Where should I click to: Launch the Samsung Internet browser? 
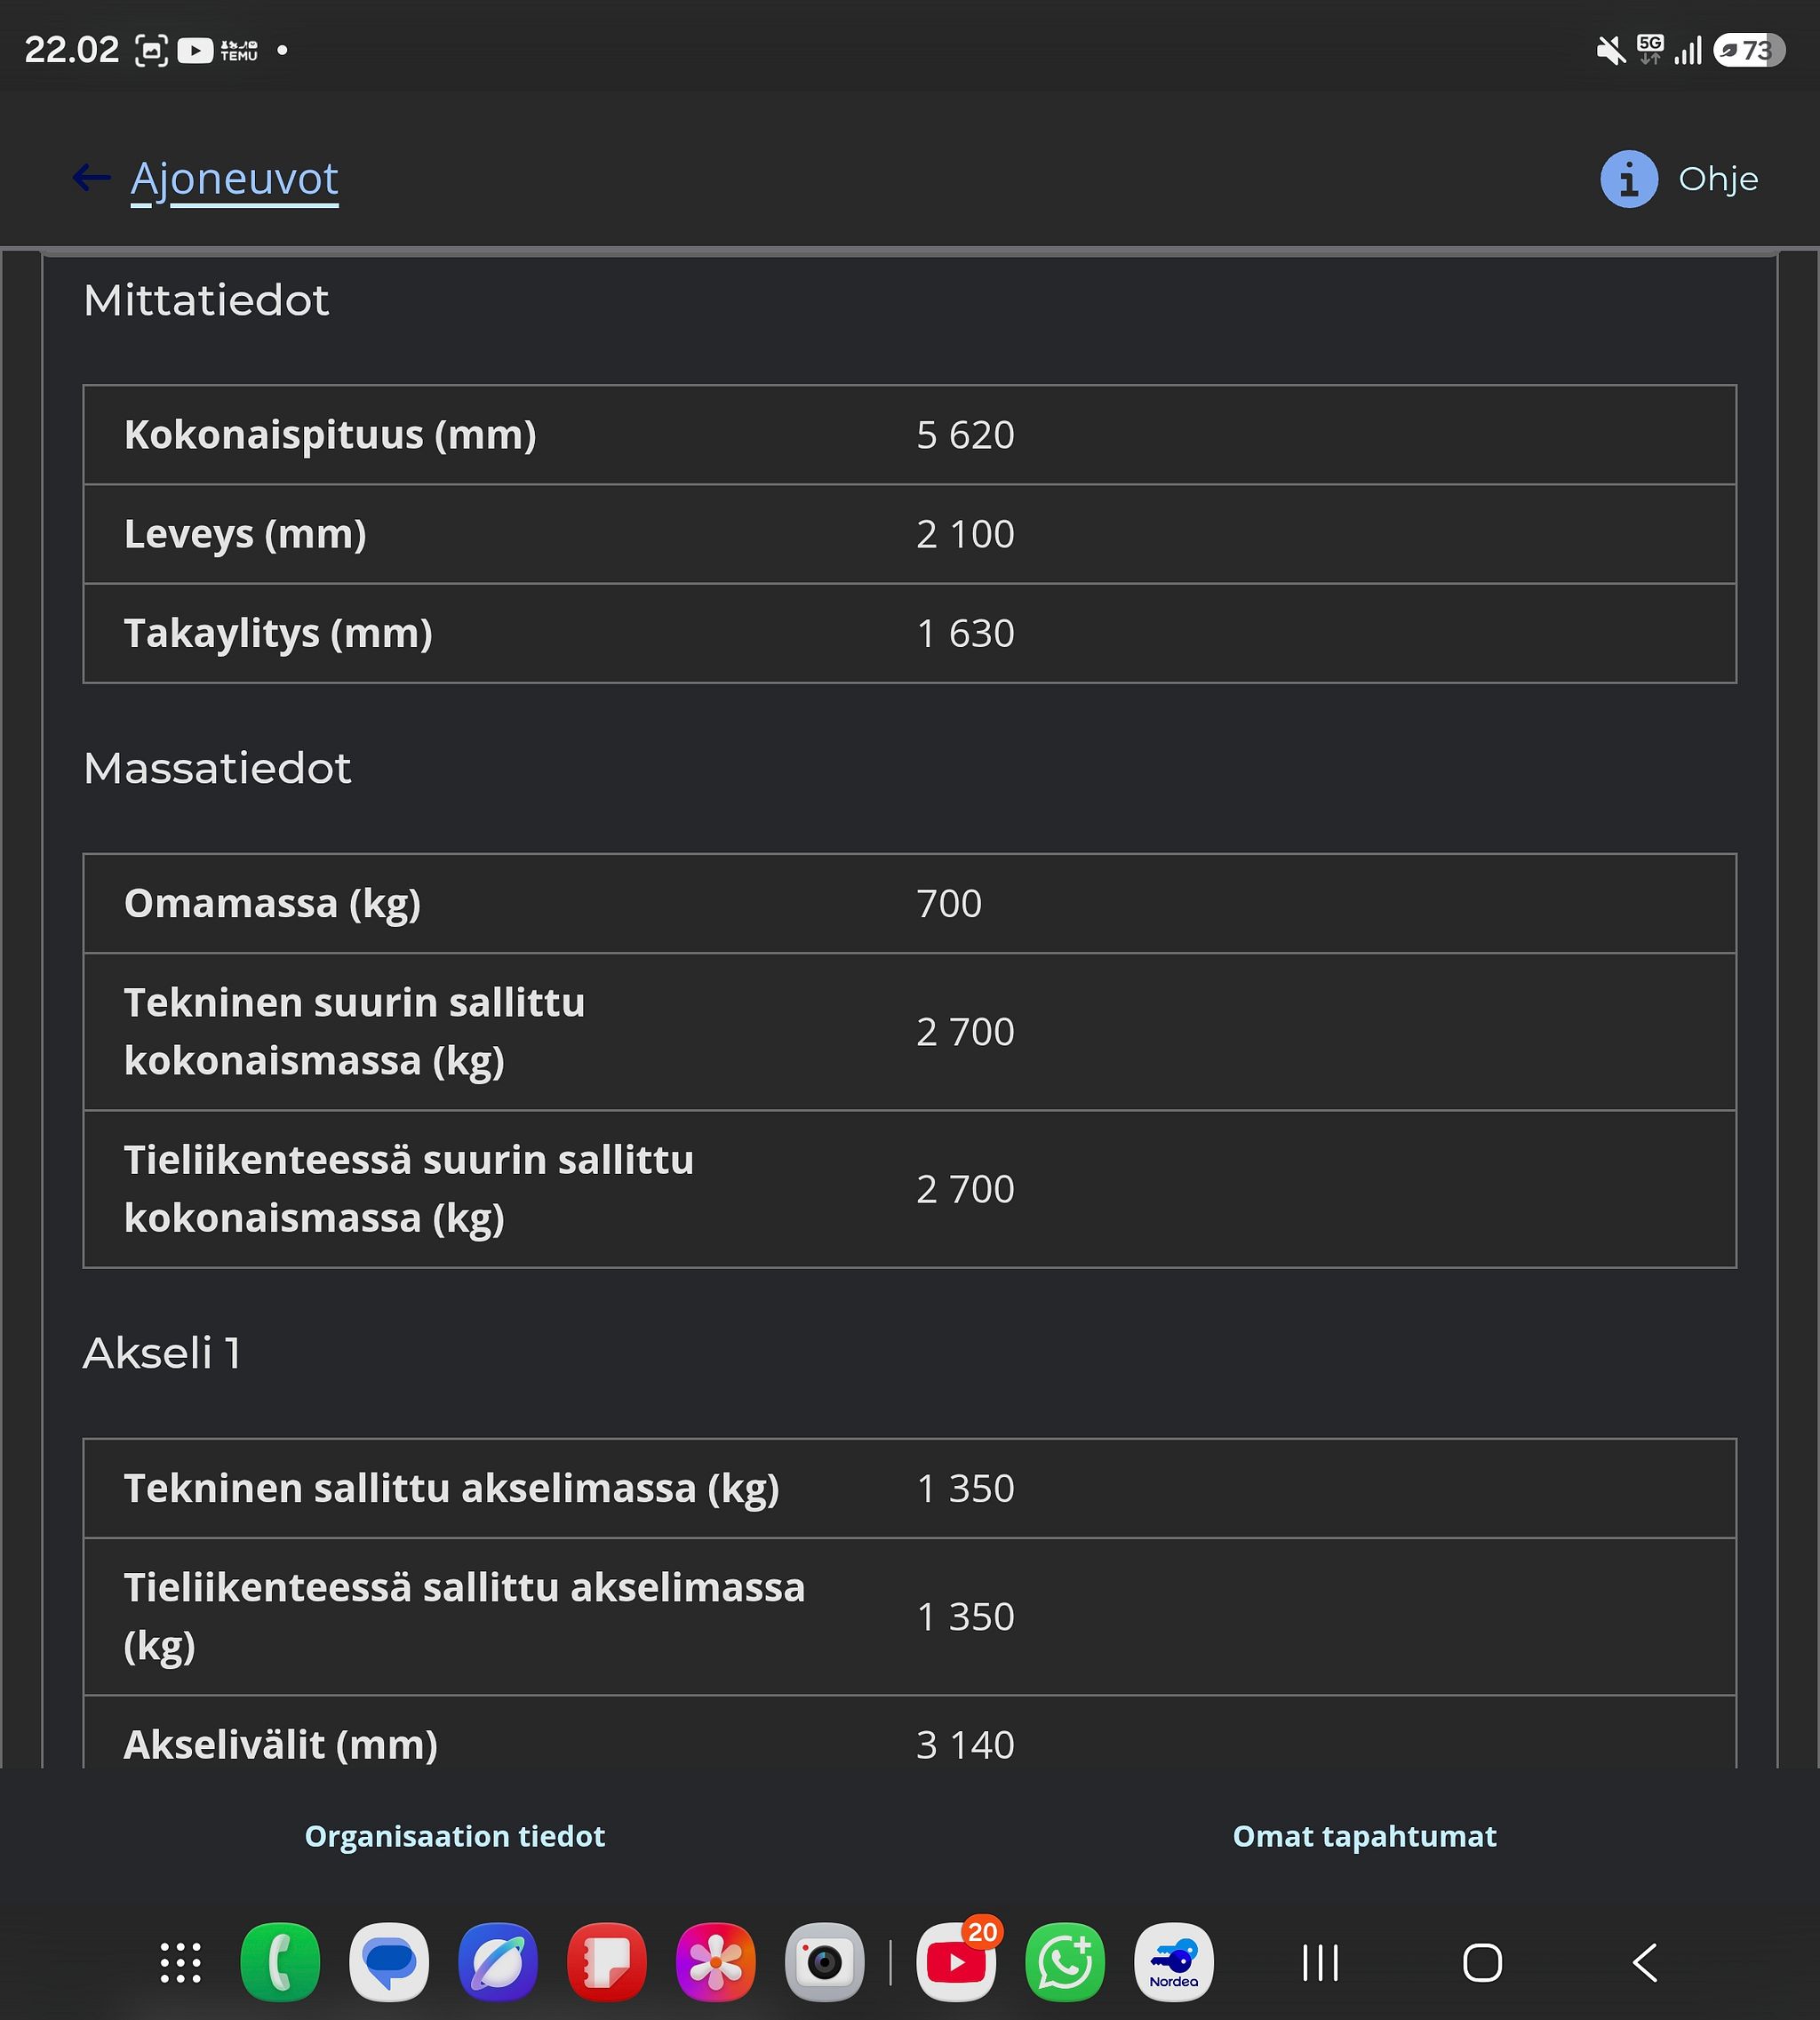tap(498, 1962)
